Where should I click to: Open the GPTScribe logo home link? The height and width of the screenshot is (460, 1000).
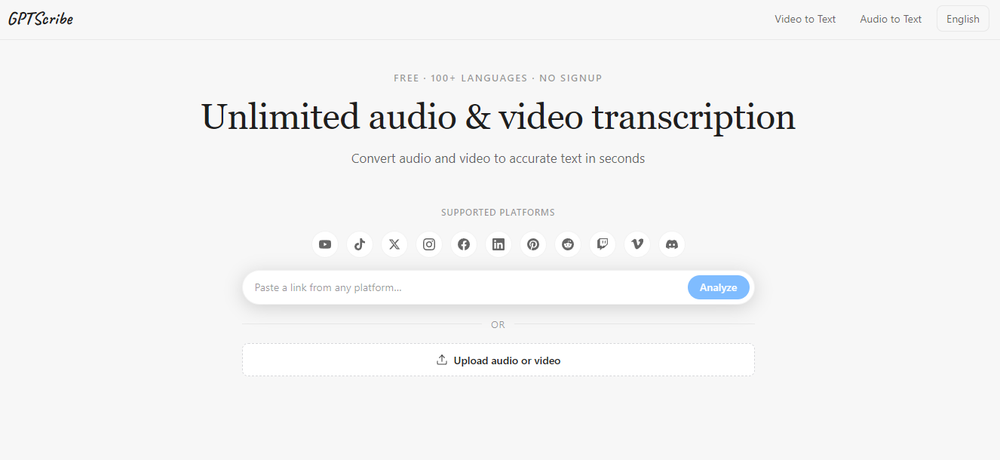coord(41,19)
